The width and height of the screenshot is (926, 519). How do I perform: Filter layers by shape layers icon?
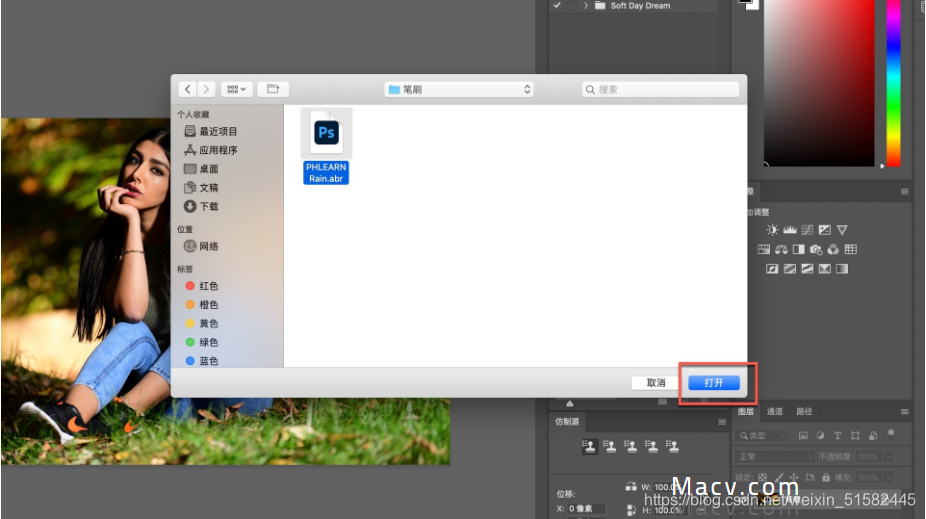click(855, 436)
